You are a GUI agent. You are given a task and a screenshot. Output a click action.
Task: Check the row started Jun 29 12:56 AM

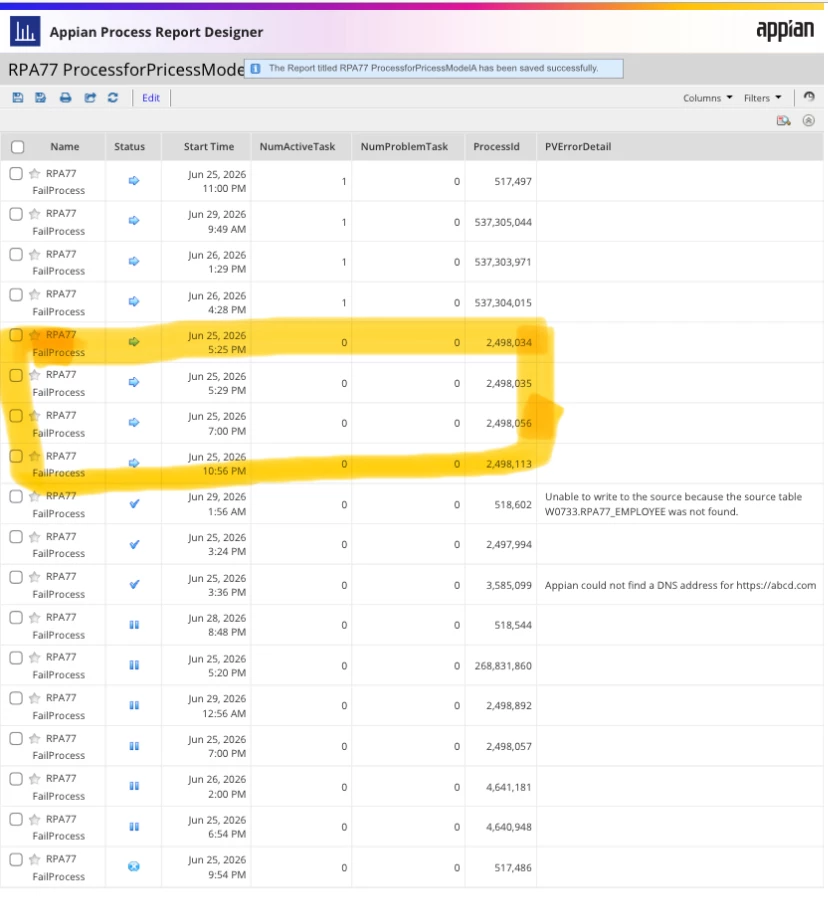coord(16,698)
